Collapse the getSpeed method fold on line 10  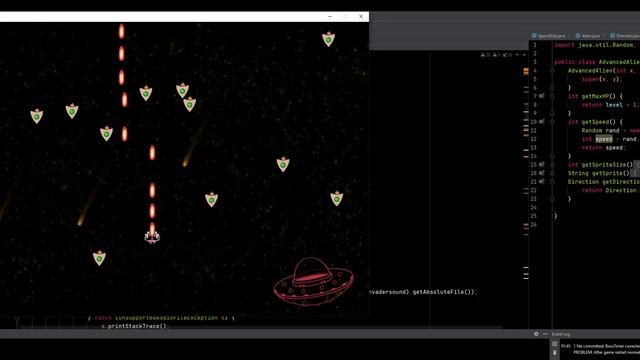pyautogui.click(x=552, y=122)
